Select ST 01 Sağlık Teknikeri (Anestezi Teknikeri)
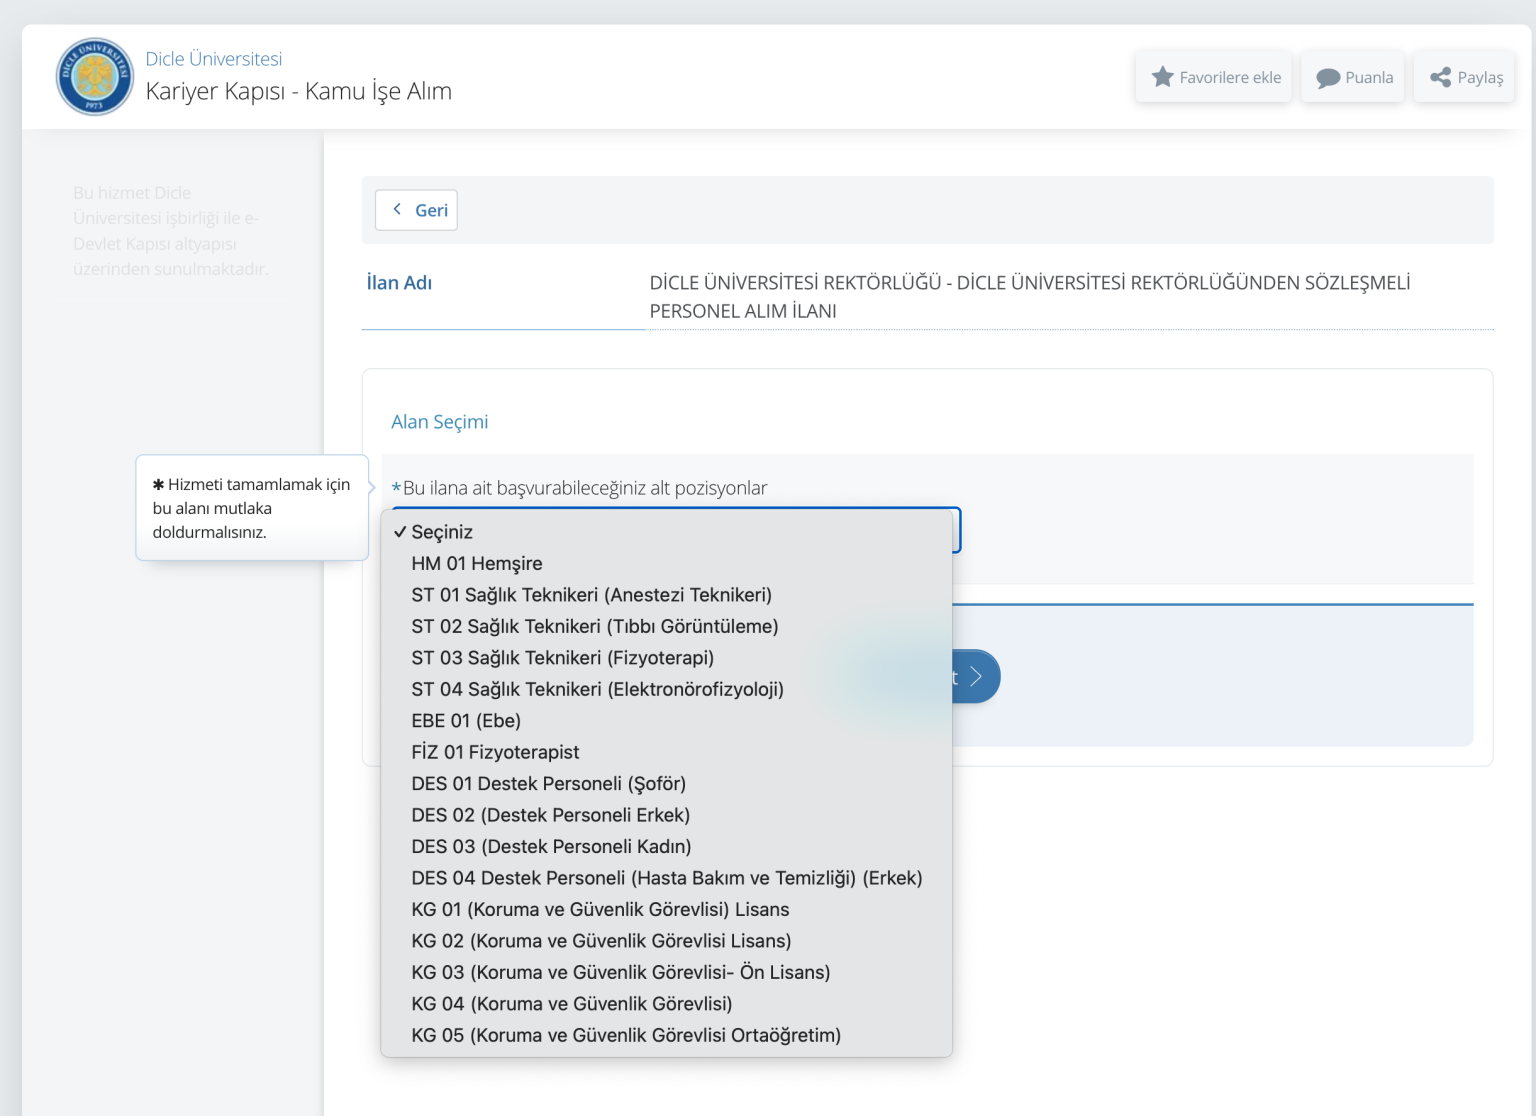 pos(591,595)
